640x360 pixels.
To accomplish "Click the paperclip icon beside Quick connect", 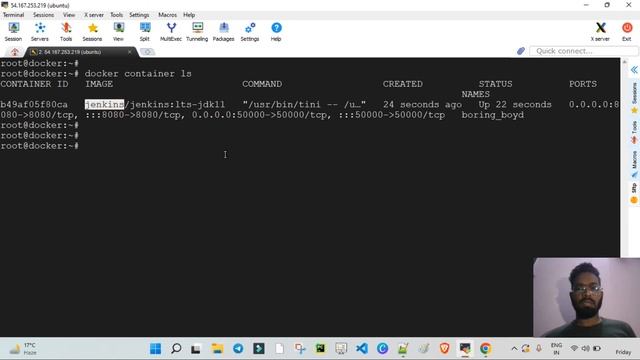I will pos(521,51).
